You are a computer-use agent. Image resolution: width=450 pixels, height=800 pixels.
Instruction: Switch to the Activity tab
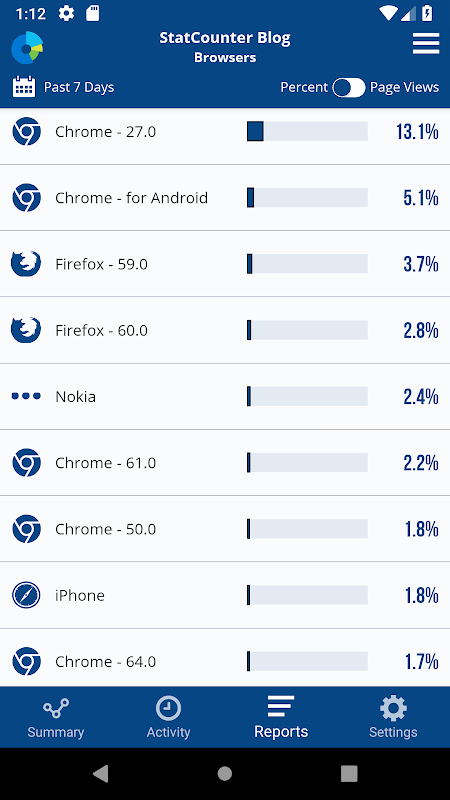[168, 718]
